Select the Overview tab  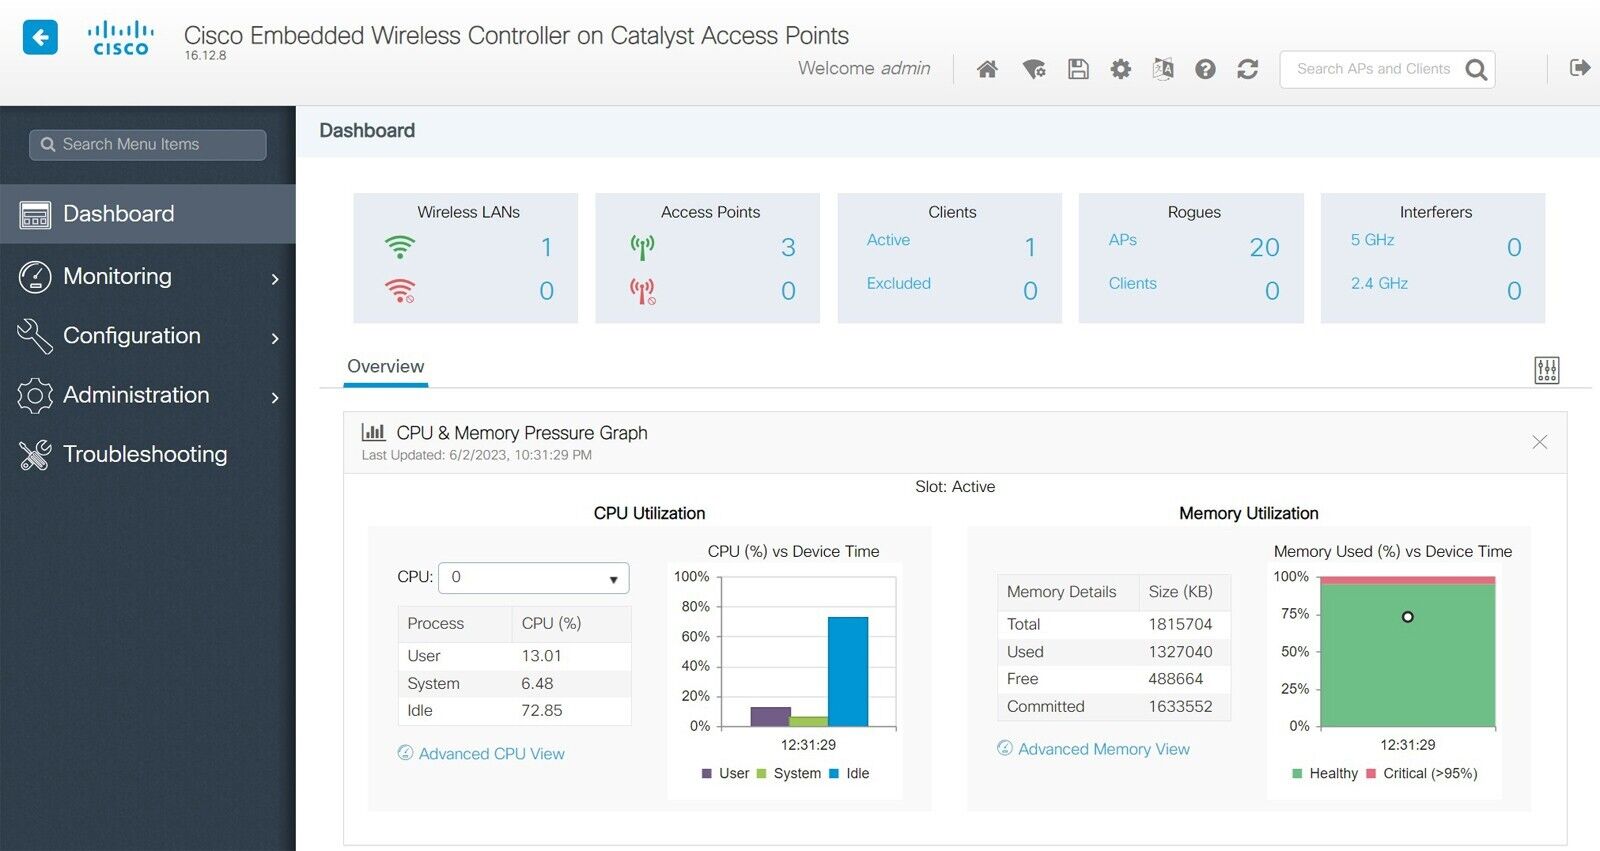click(x=385, y=366)
